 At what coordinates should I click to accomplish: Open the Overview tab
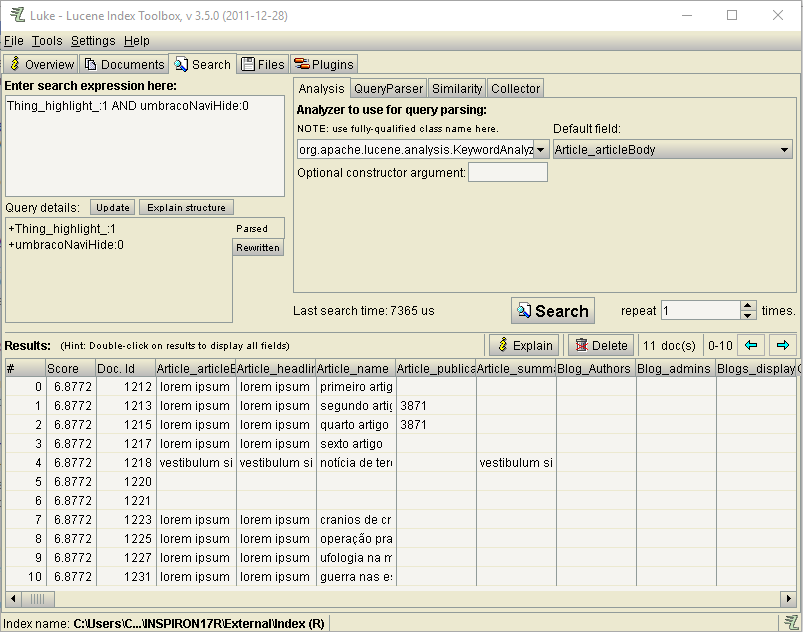[41, 64]
